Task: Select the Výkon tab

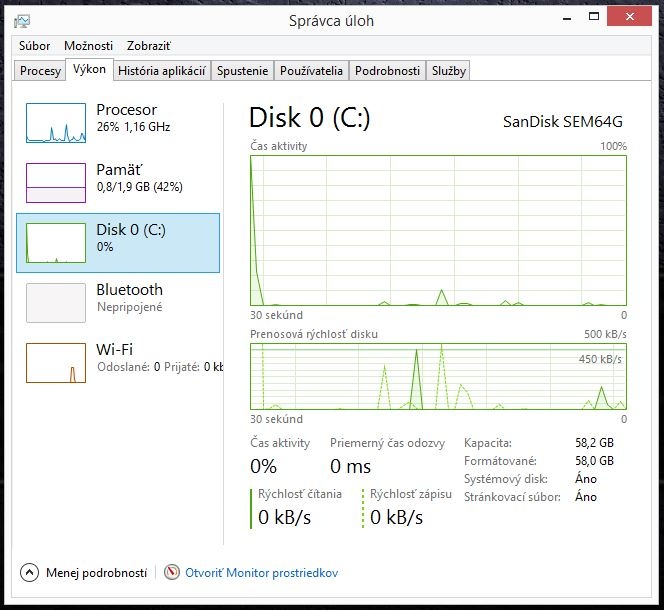Action: pos(89,69)
